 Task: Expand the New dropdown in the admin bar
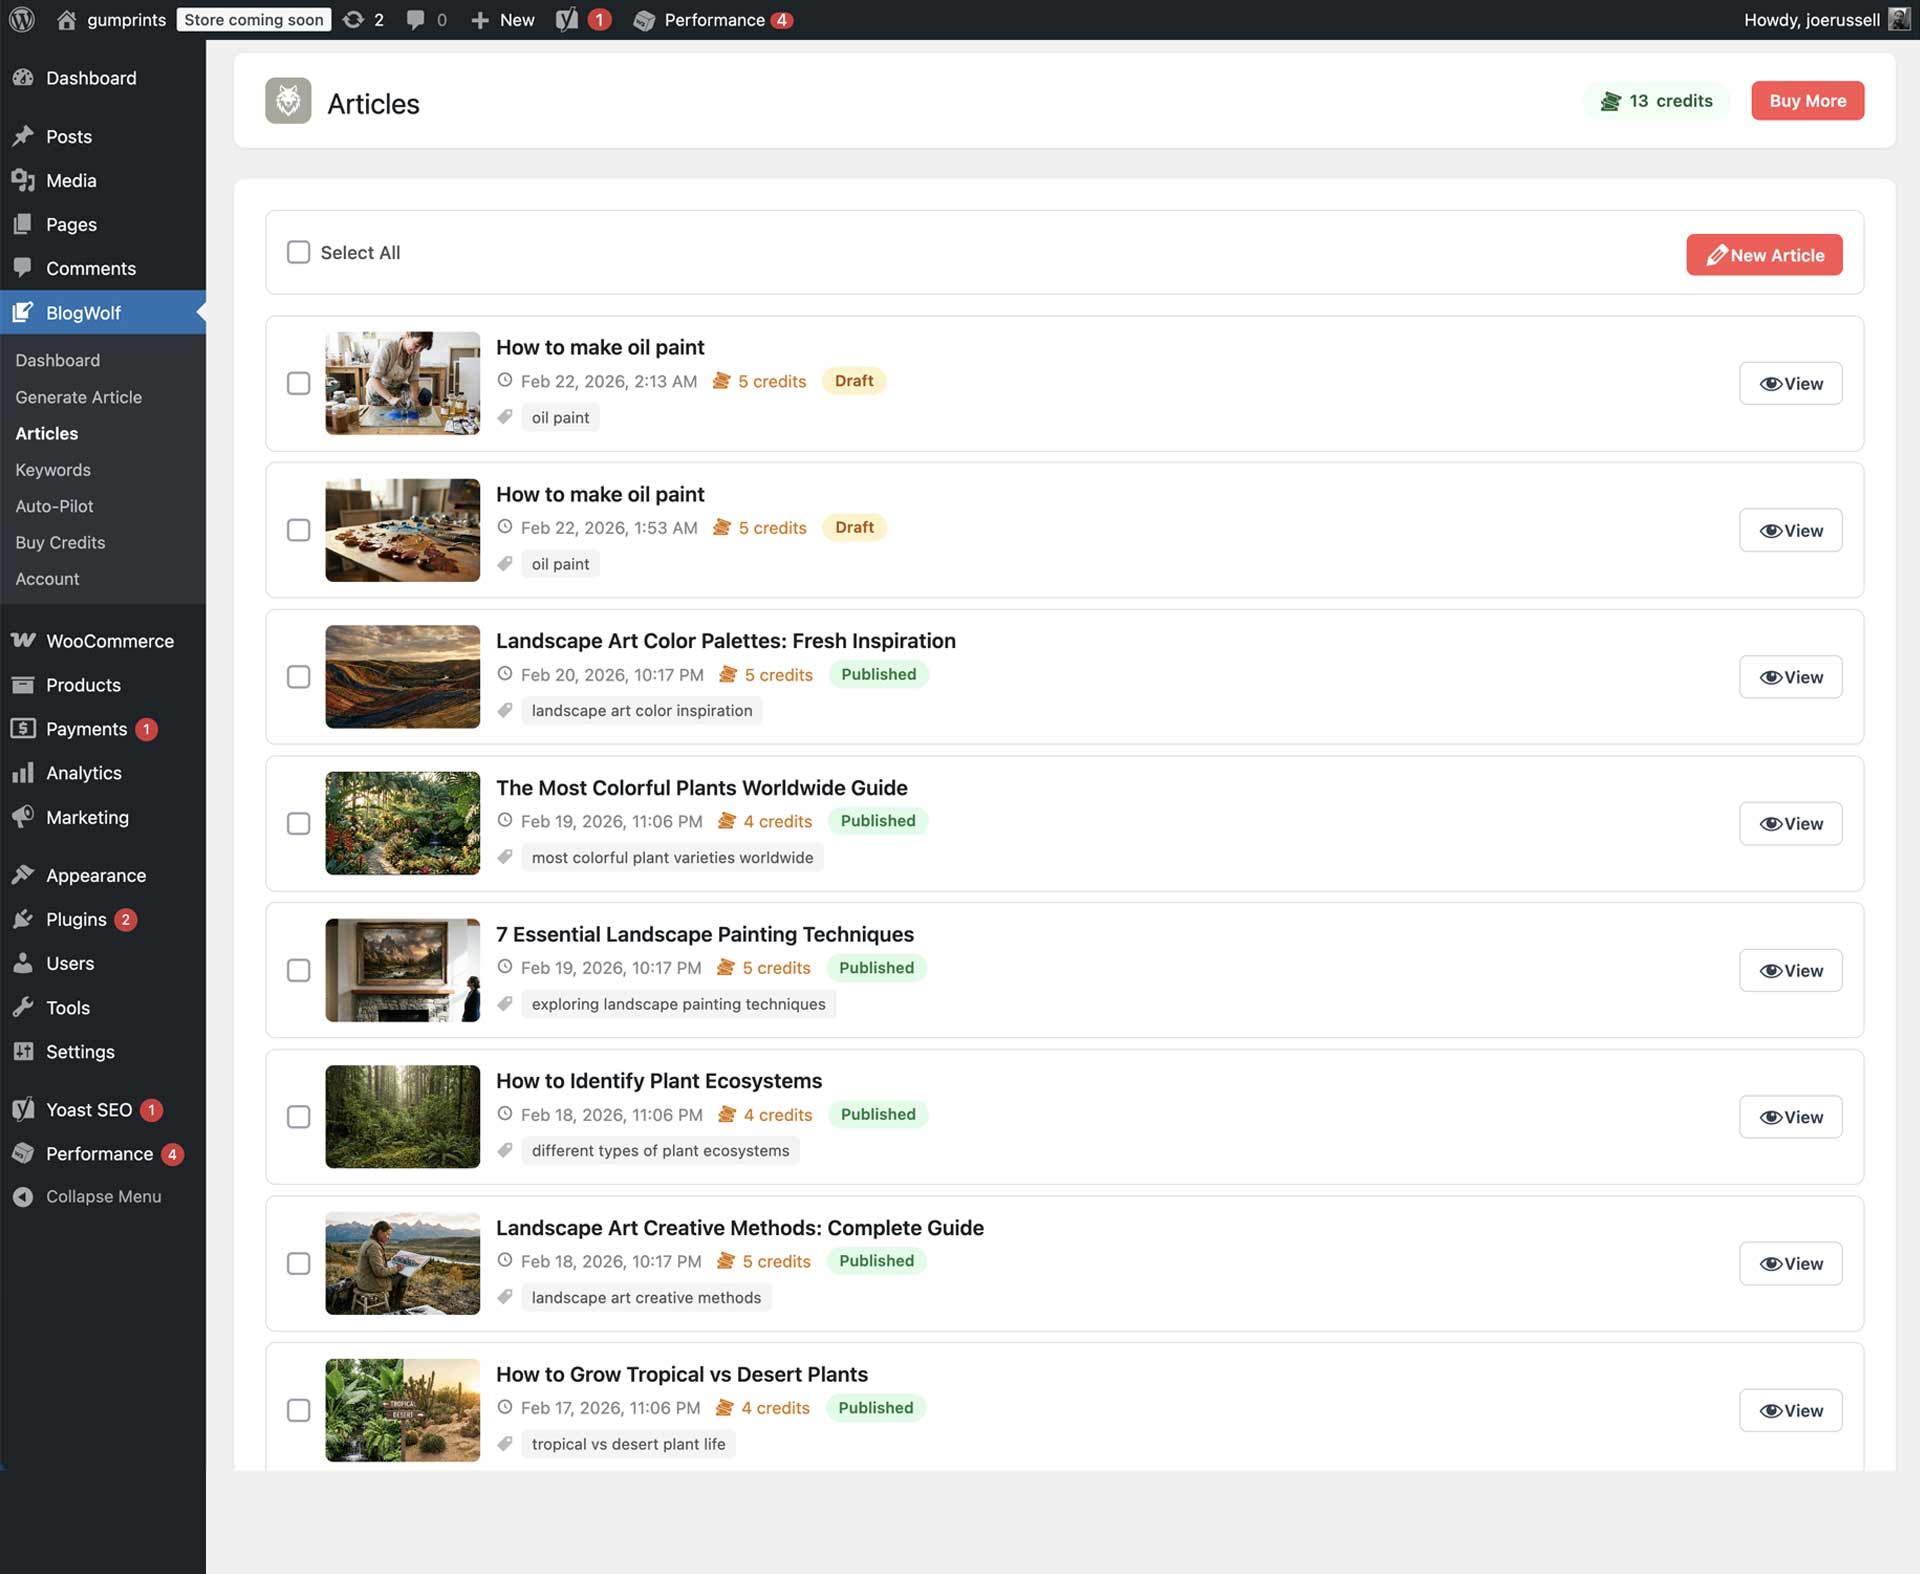click(501, 19)
